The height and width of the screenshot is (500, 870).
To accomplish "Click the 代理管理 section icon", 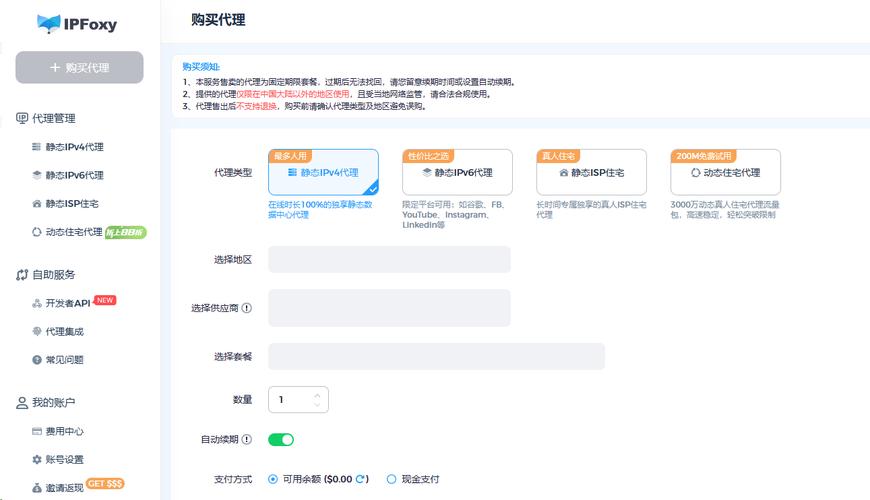I will [x=22, y=118].
